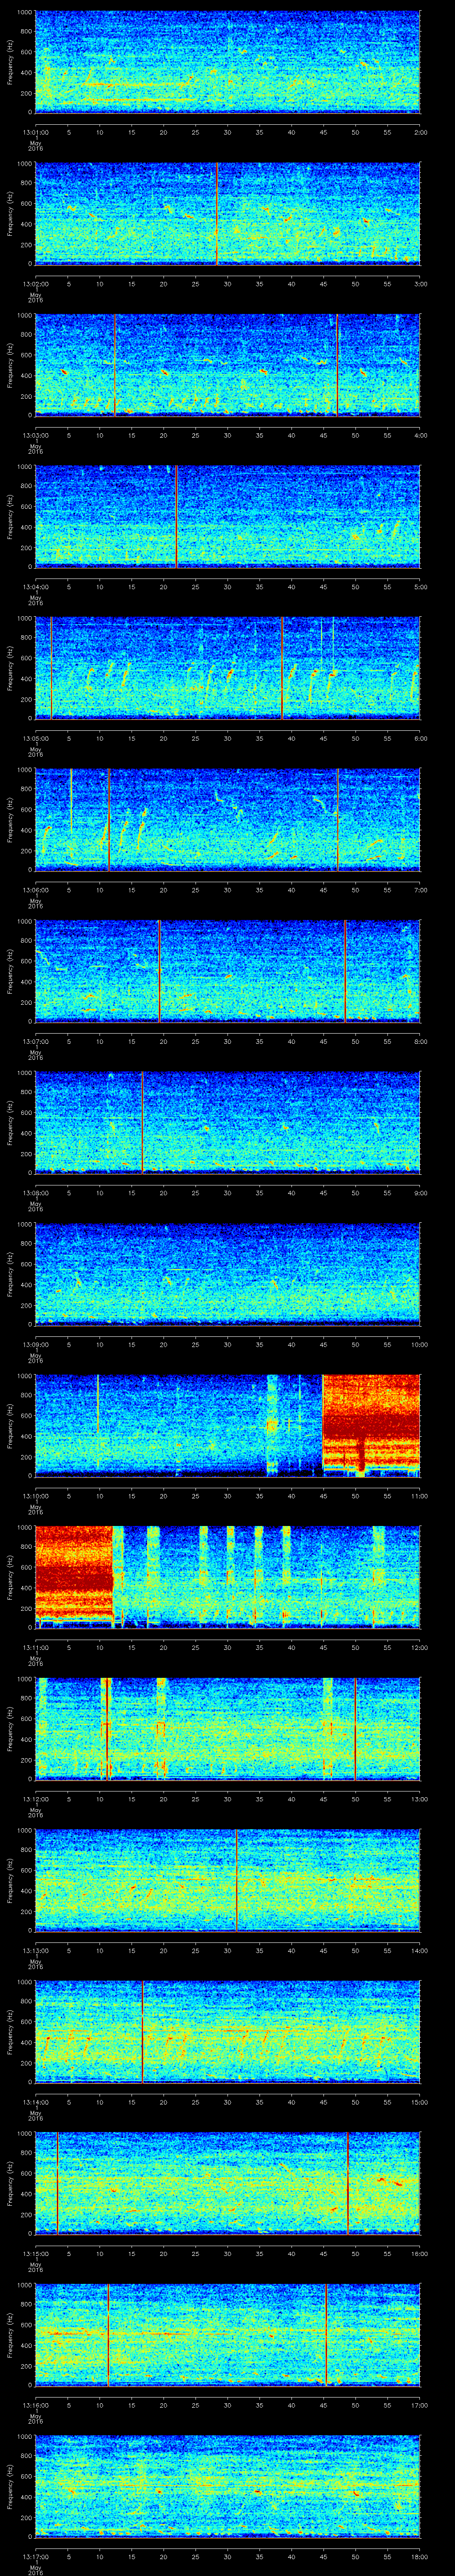Click the 13:04:00 start time label
Screen dimensions: 455x2576
click(x=35, y=586)
